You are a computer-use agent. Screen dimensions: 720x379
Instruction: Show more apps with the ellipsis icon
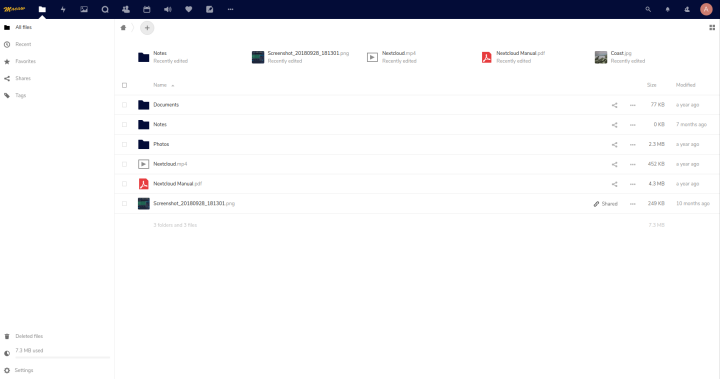(x=231, y=9)
